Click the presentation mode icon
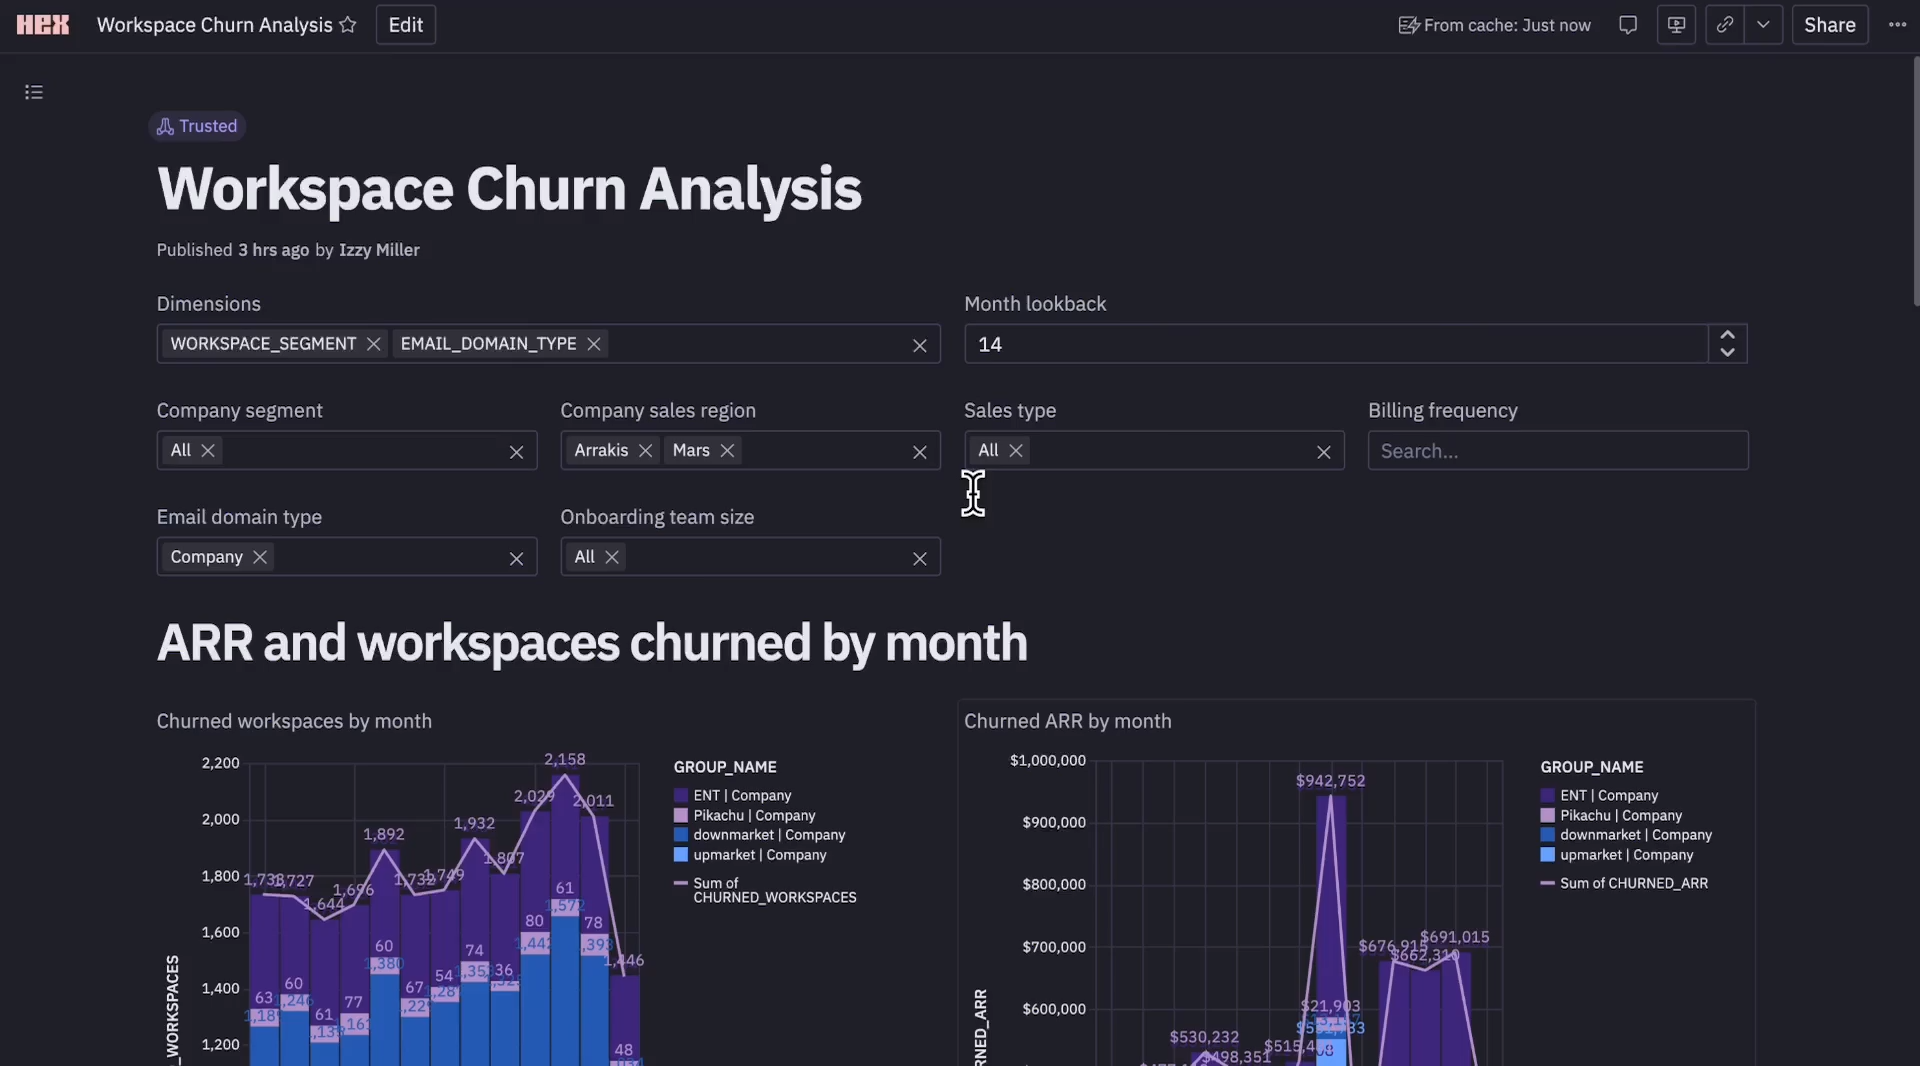Screen dimensions: 1920x1066 [x=1676, y=25]
